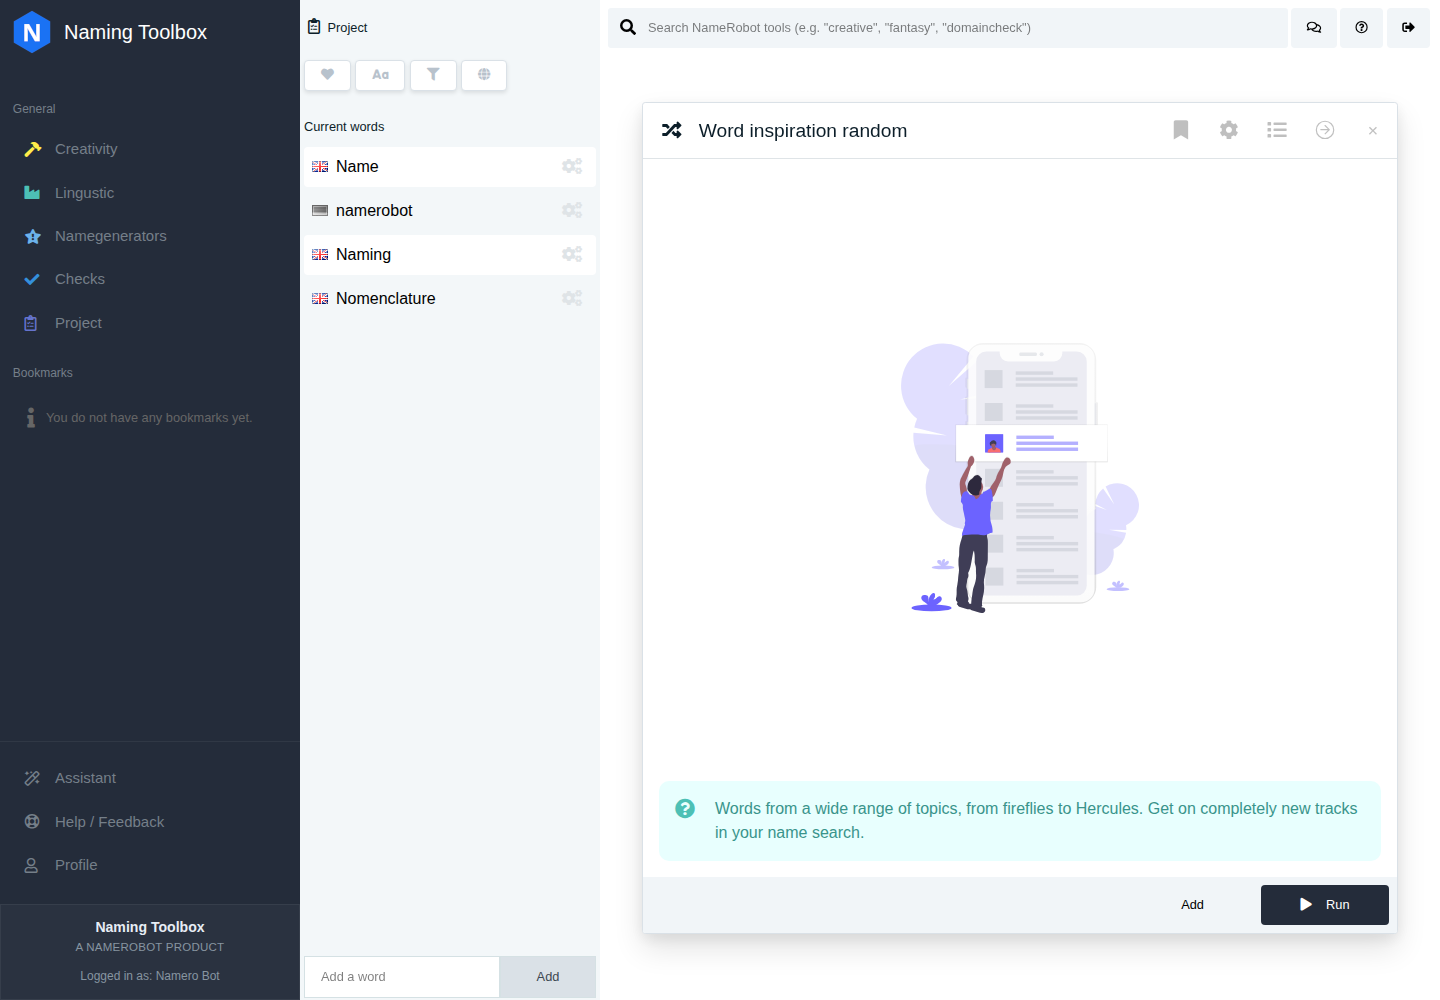
Task: Click the funnel filter button
Action: 433,75
